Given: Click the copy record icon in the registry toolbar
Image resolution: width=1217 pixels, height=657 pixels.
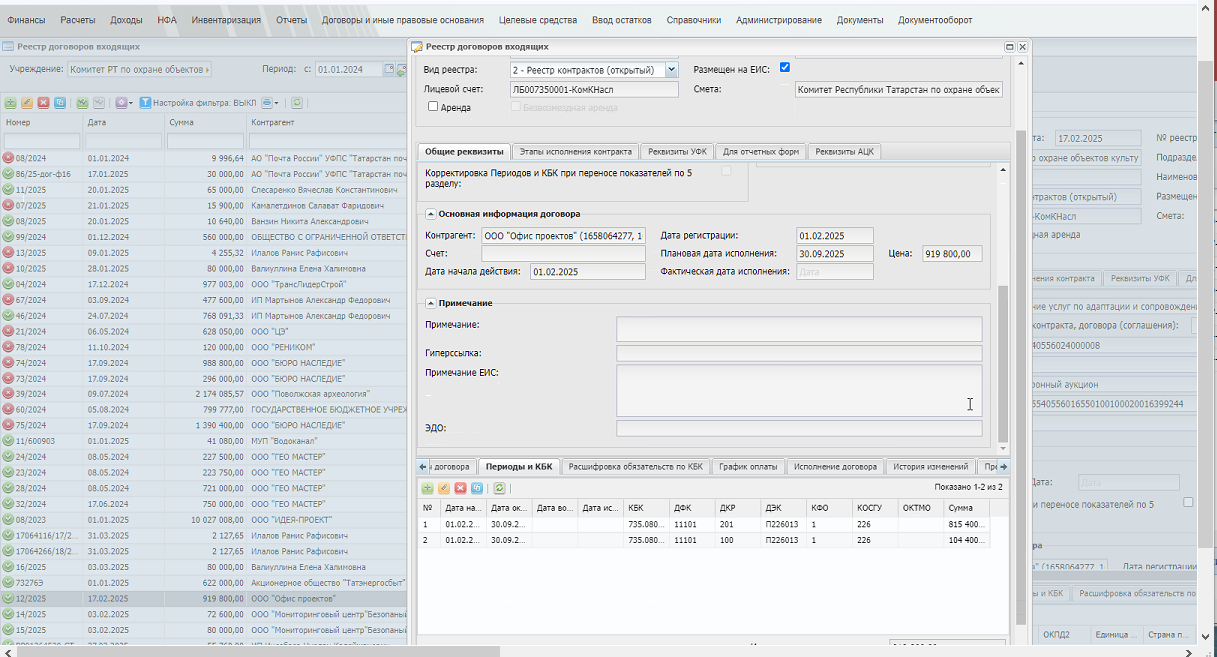Looking at the screenshot, I should 59,103.
